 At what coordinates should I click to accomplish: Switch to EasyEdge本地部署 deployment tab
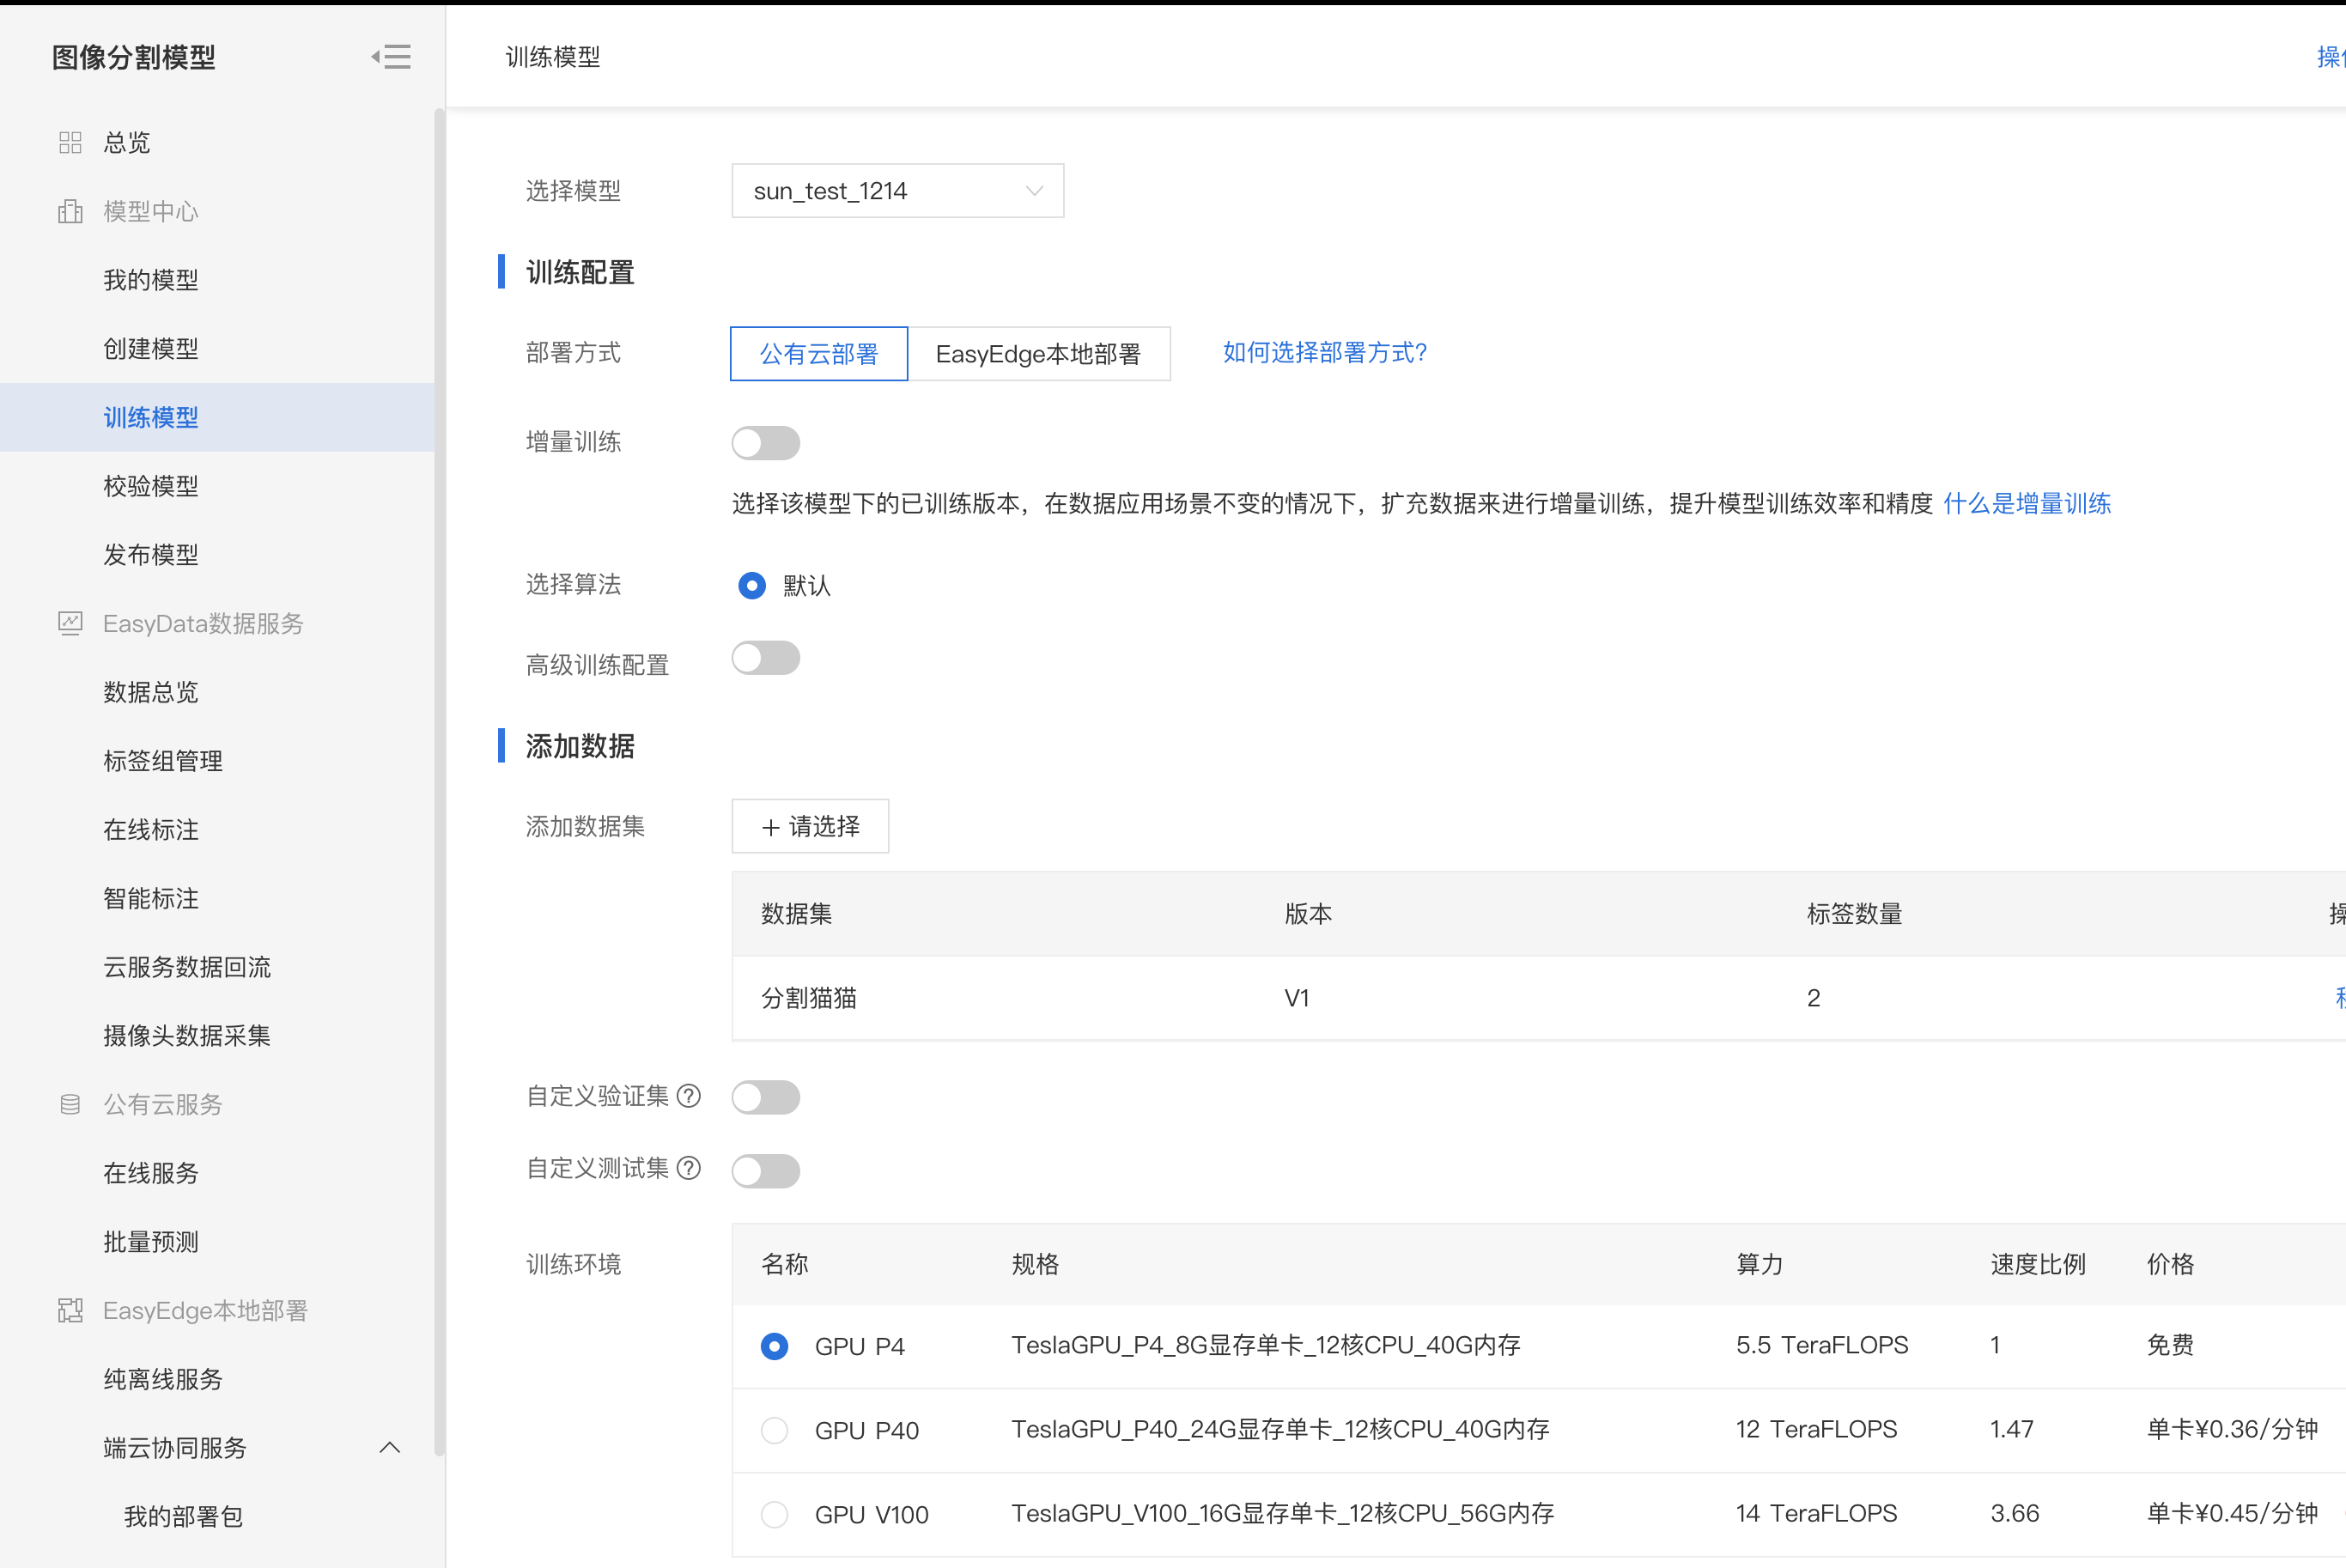[x=1038, y=354]
